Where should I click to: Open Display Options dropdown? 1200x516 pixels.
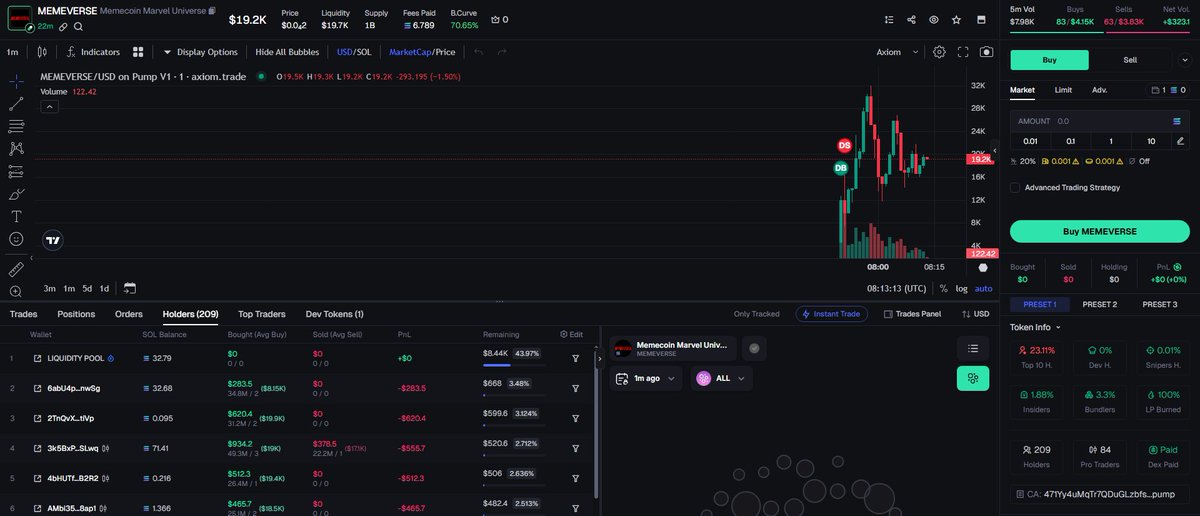click(x=201, y=52)
